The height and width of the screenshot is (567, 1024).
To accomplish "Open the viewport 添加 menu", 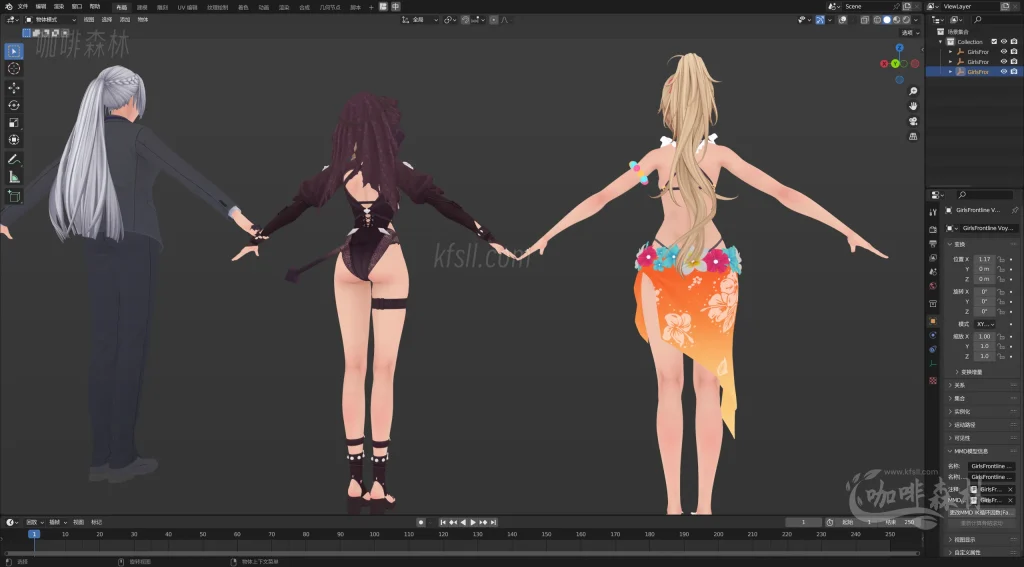I will [125, 20].
